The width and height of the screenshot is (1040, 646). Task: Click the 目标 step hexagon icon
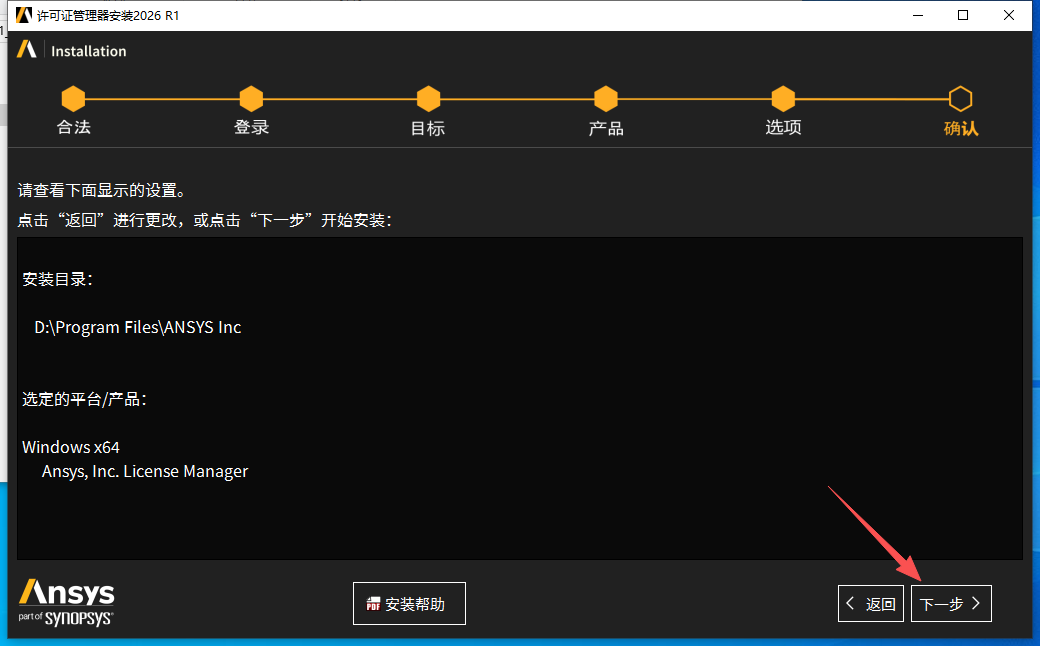coord(428,99)
